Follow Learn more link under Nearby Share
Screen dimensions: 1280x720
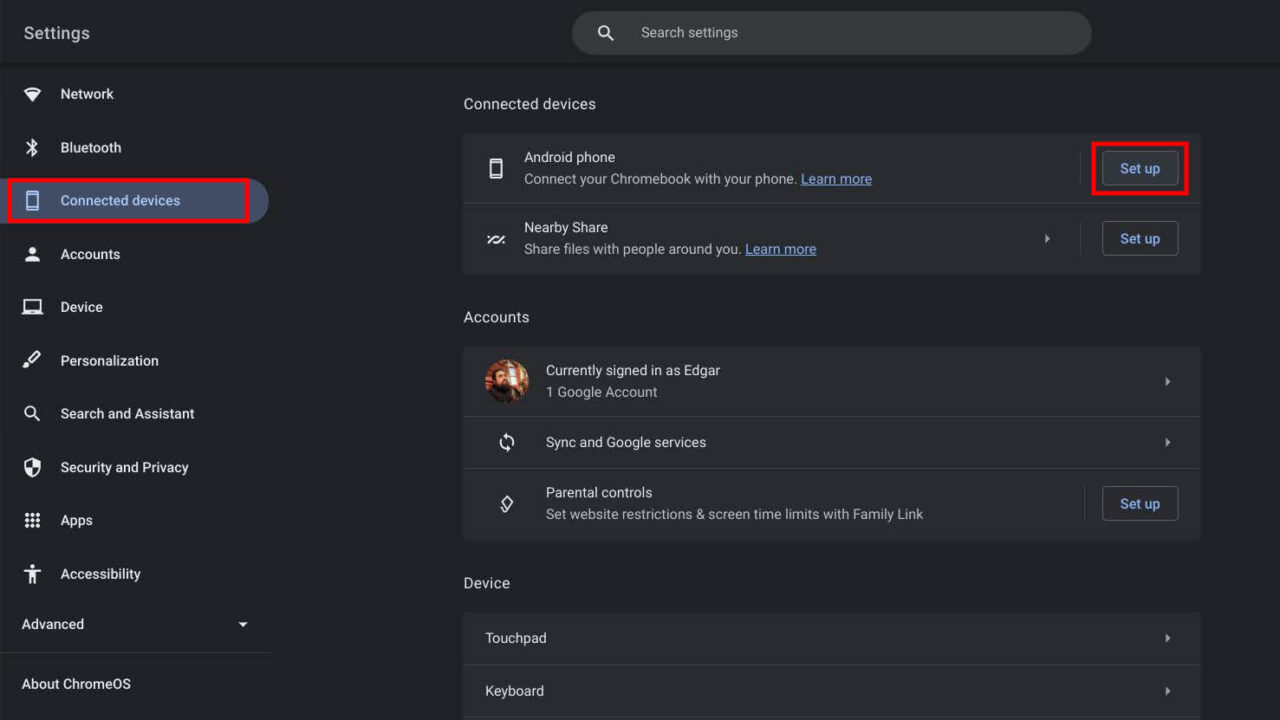coord(780,250)
